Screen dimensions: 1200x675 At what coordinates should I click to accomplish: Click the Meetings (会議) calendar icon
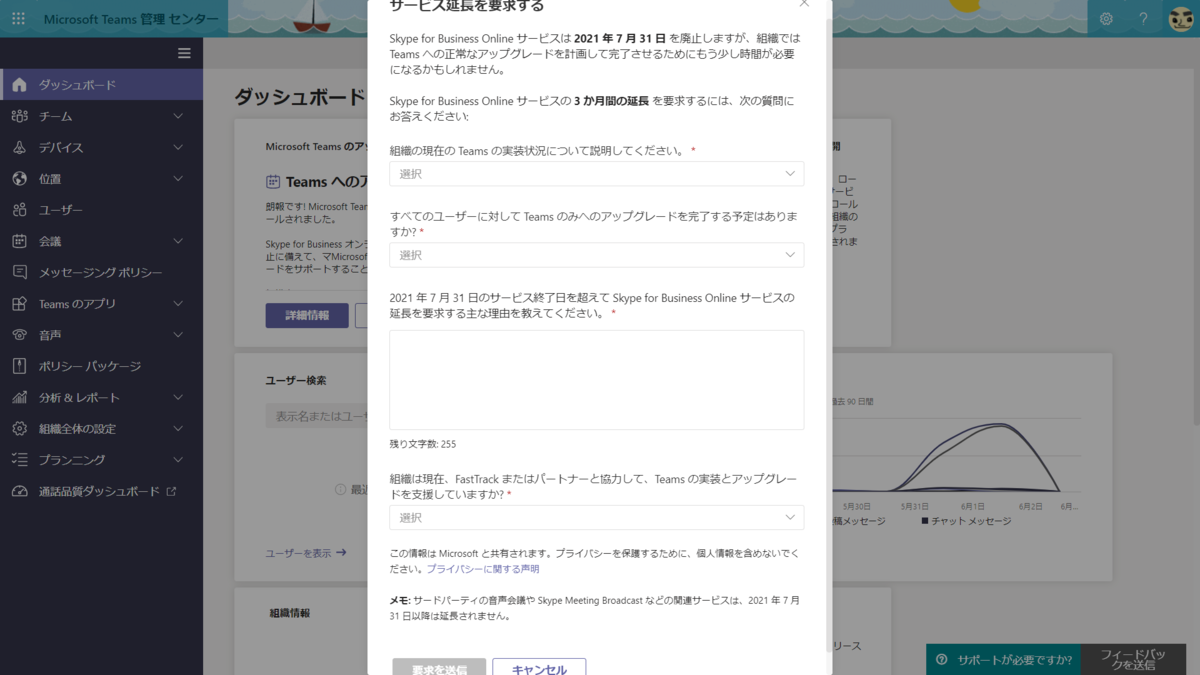coord(19,241)
